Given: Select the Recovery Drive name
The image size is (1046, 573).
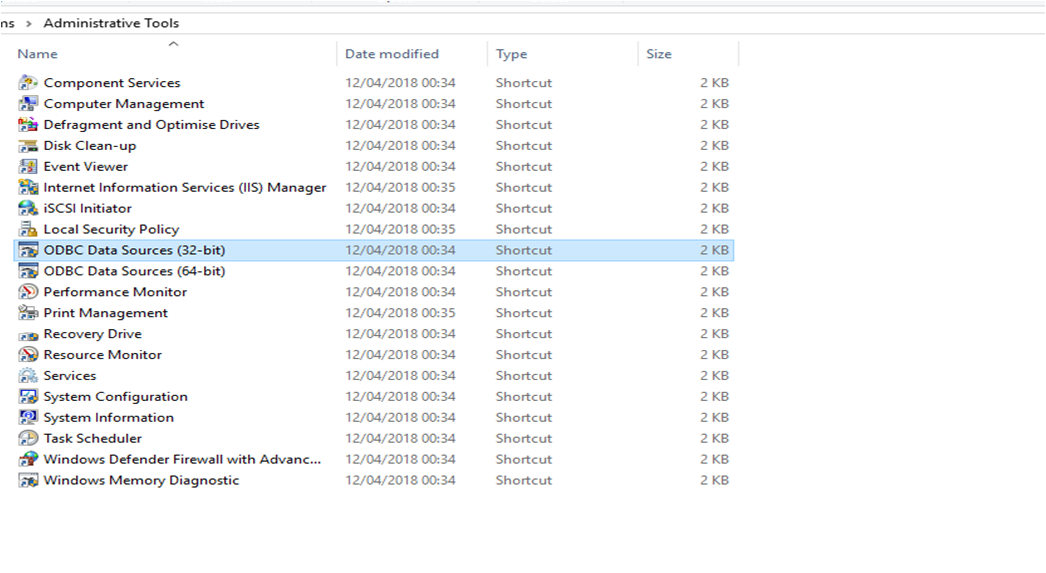Looking at the screenshot, I should click(93, 334).
